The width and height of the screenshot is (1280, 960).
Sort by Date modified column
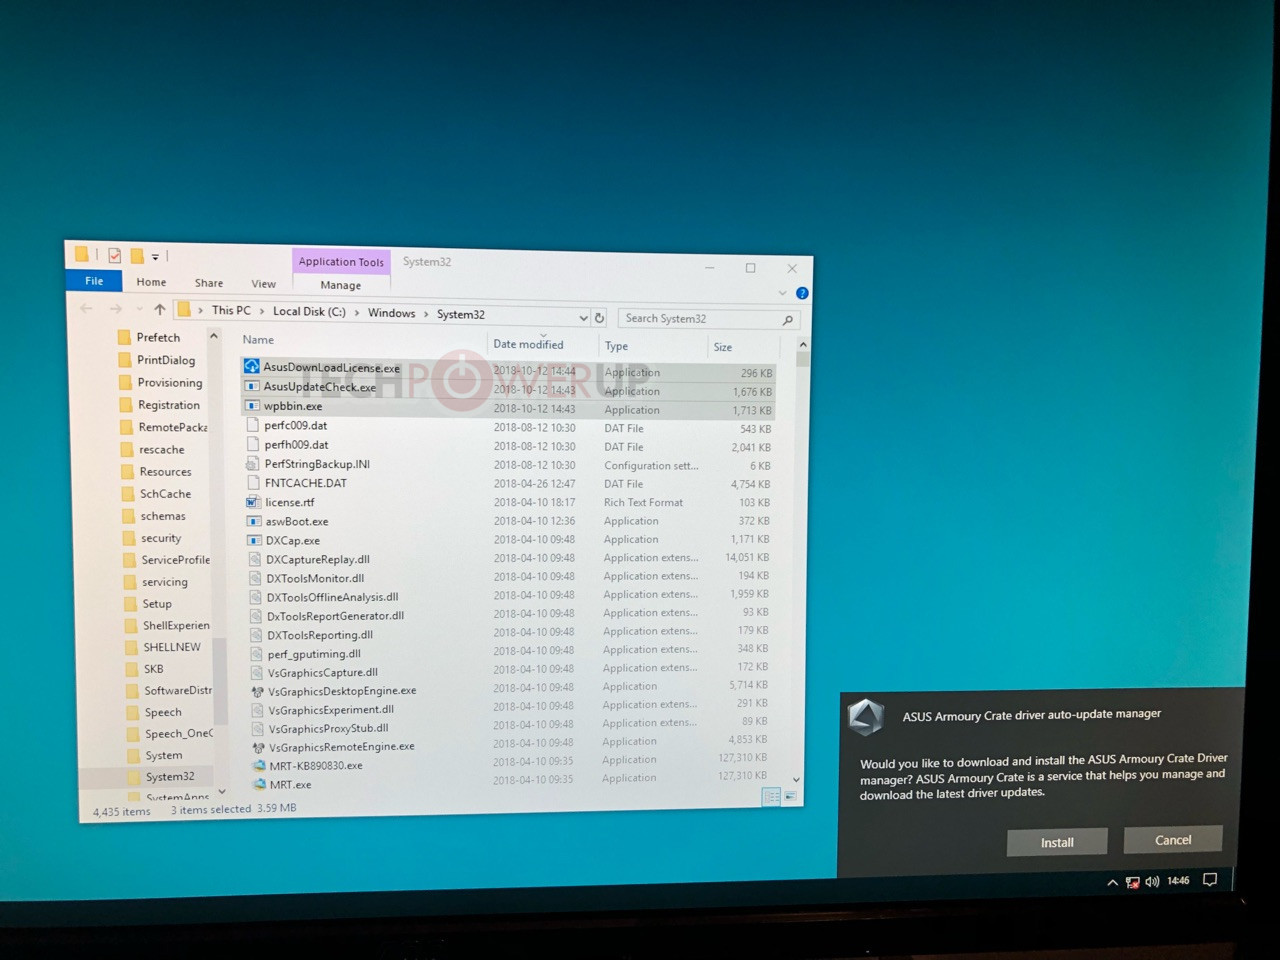point(528,344)
